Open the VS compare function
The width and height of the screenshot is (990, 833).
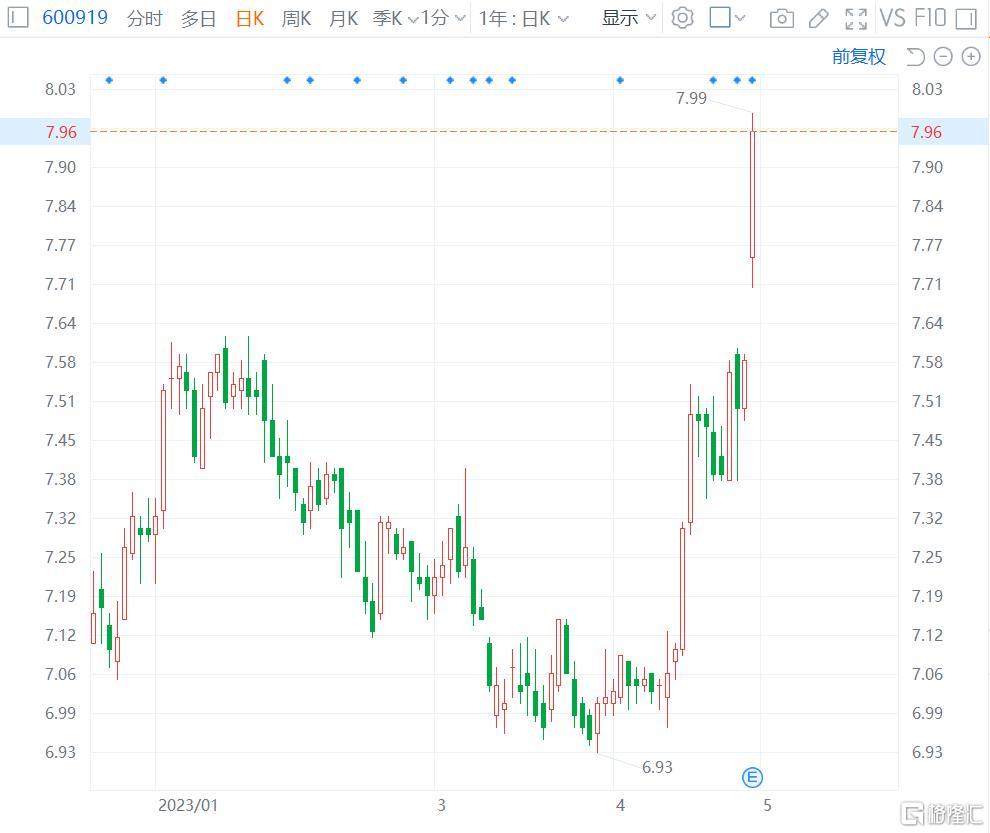(x=892, y=18)
